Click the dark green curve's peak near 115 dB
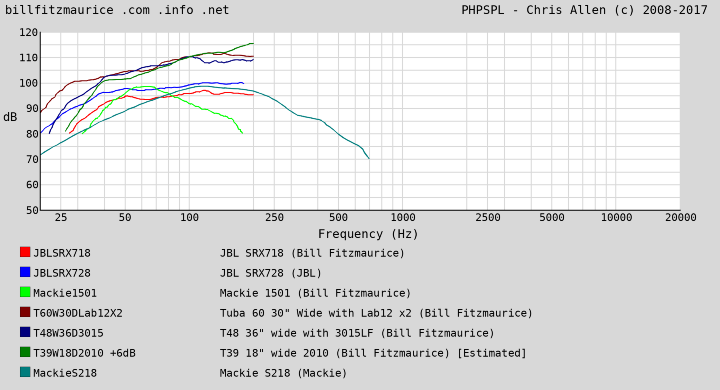This screenshot has height=390, width=720. coord(252,44)
